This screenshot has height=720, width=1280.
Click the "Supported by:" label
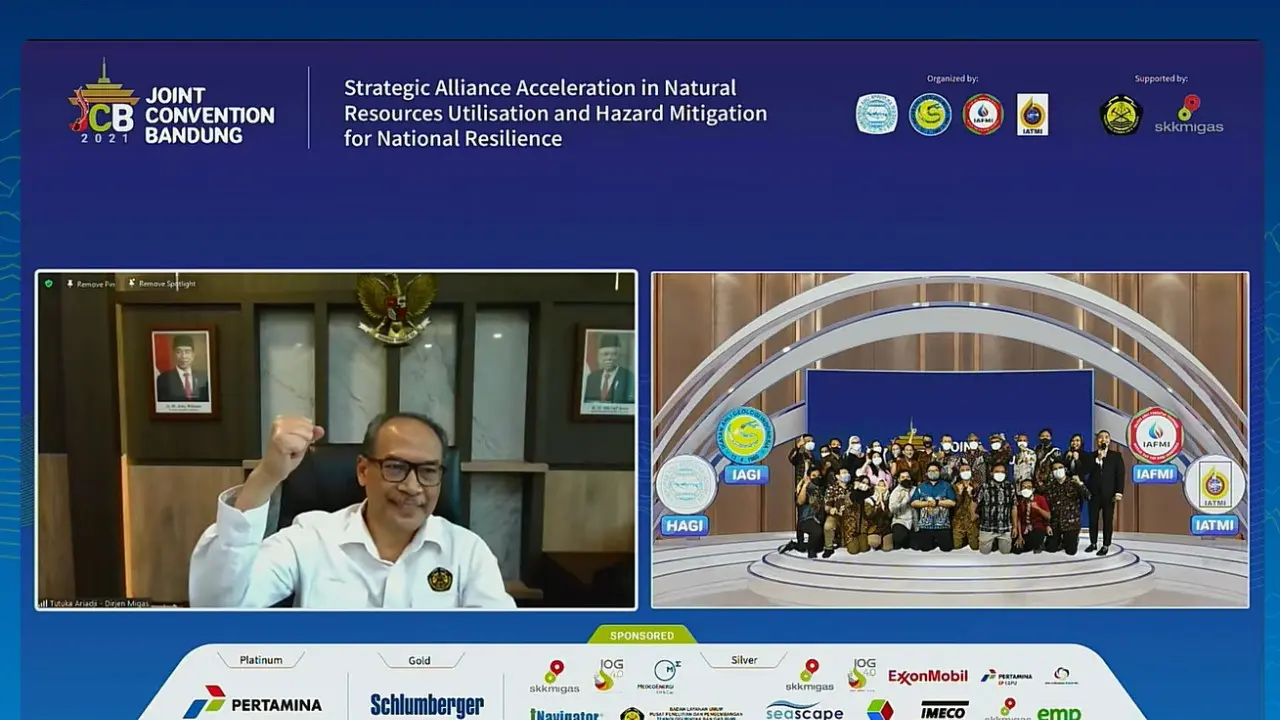point(1161,79)
